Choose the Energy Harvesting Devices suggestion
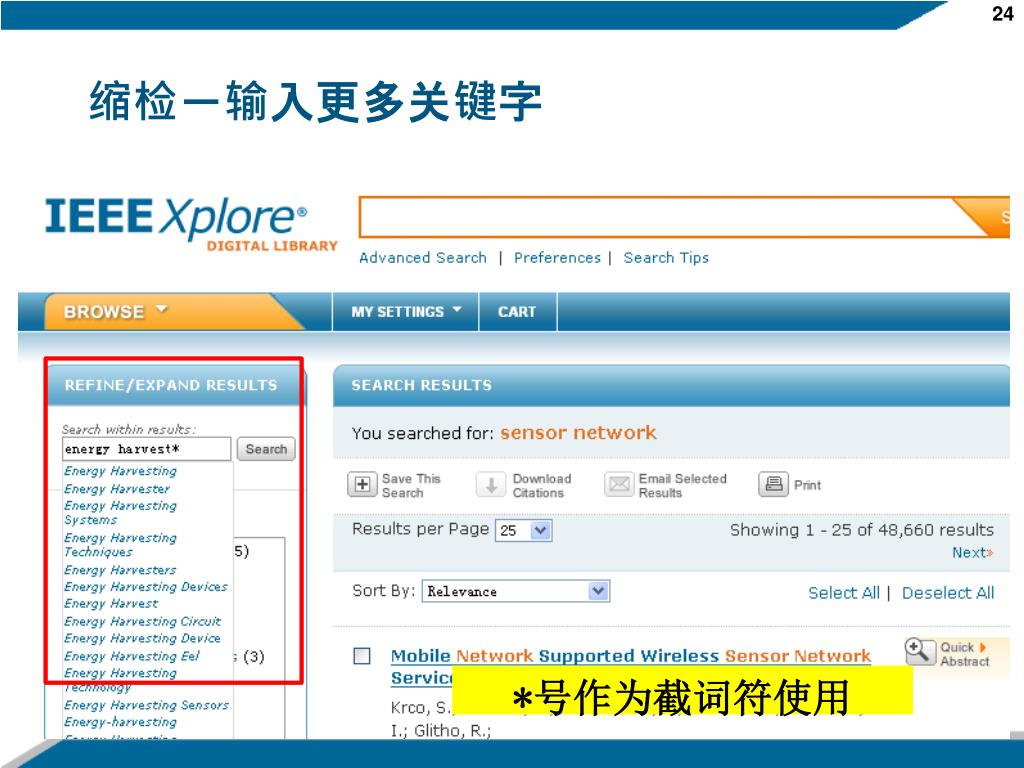The height and width of the screenshot is (768, 1024). (x=146, y=587)
